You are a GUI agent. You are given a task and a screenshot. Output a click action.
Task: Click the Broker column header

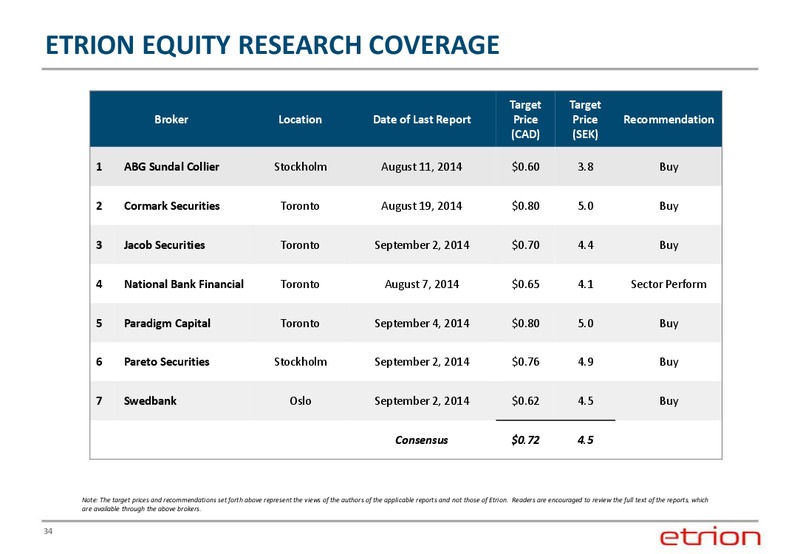coord(171,119)
